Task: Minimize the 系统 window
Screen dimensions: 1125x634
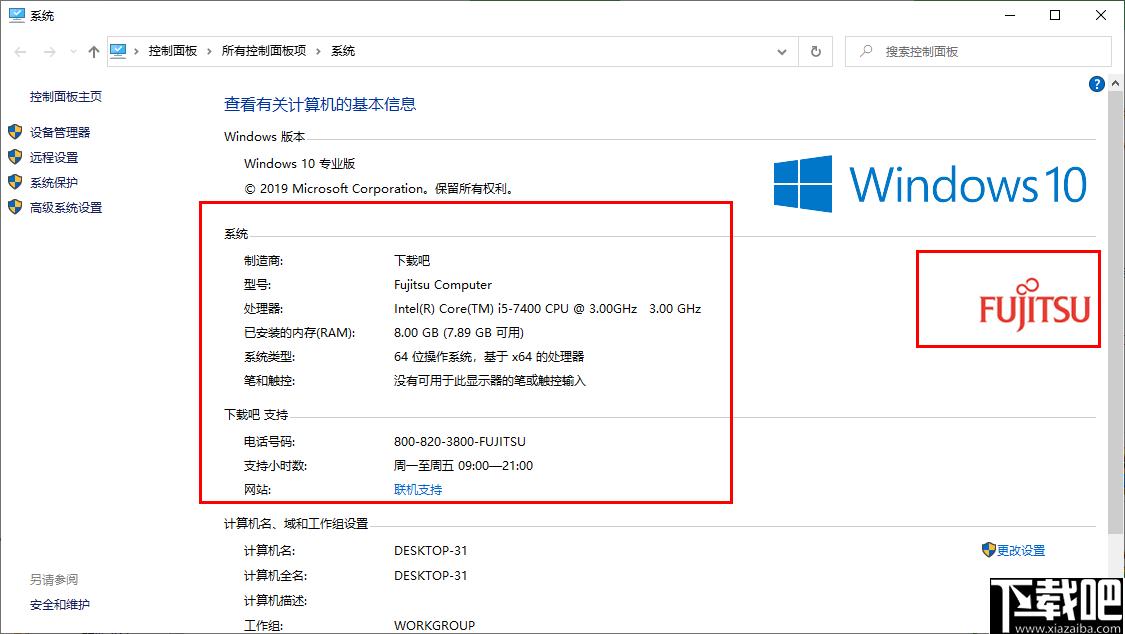Action: pos(1010,15)
